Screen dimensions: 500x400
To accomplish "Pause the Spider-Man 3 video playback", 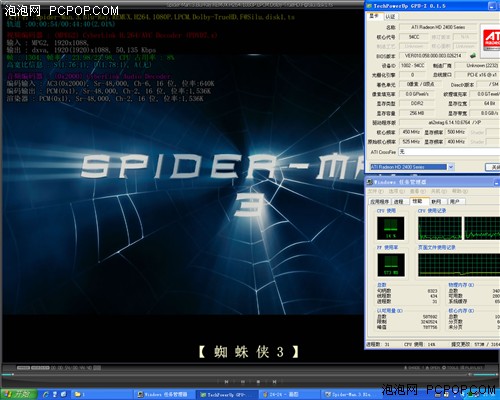I will tap(243, 381).
